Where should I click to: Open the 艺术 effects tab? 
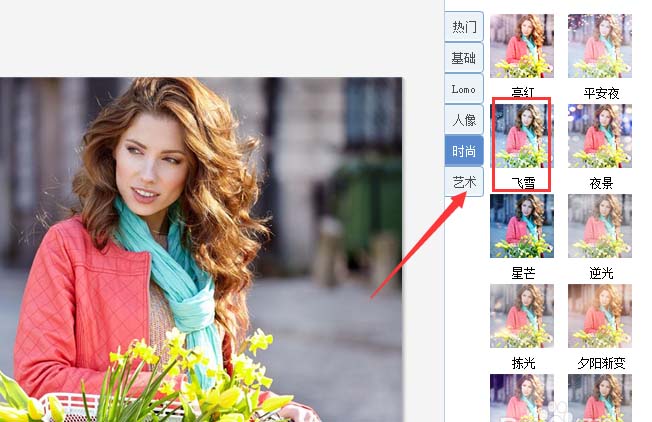(464, 182)
